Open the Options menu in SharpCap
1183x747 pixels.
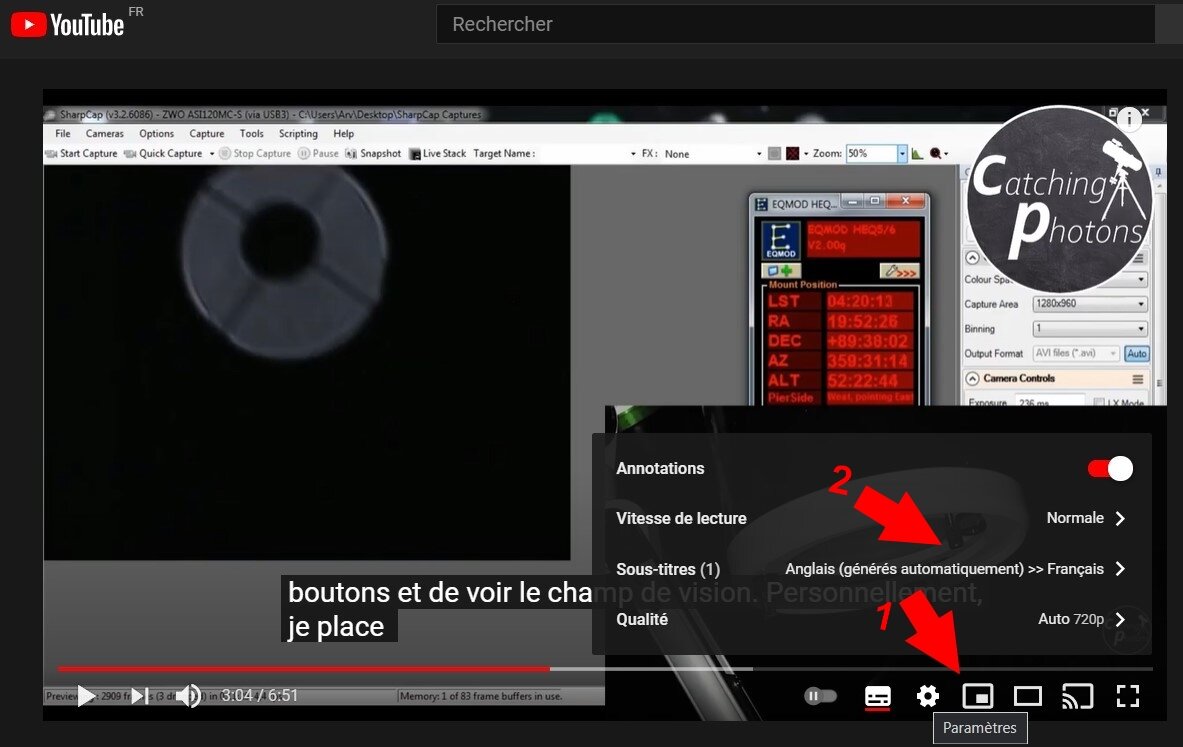156,134
